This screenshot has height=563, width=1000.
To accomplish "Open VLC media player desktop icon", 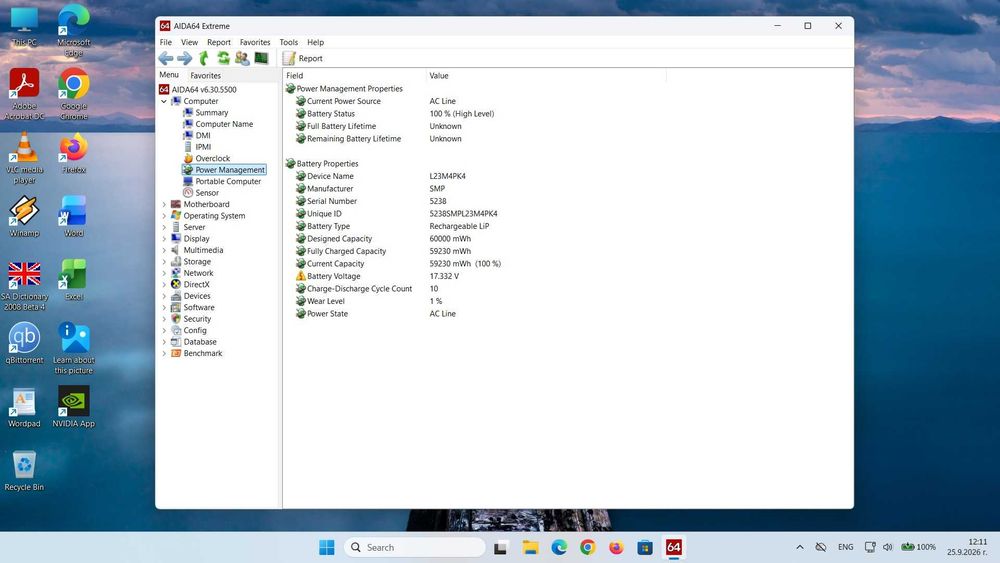I will pos(24,158).
